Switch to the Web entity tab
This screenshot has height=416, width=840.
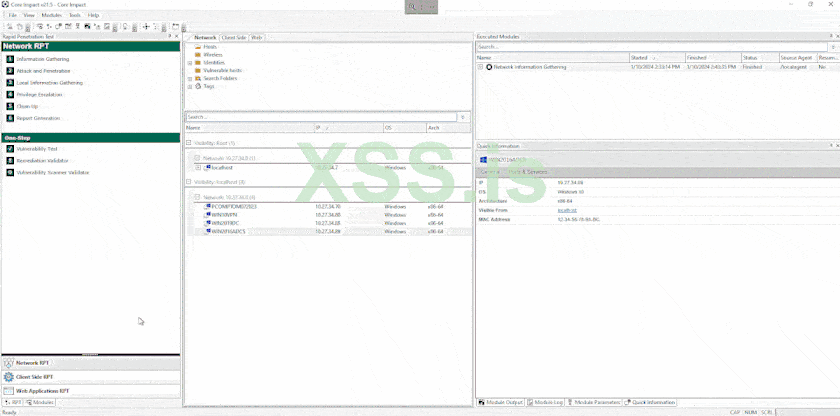tap(257, 37)
